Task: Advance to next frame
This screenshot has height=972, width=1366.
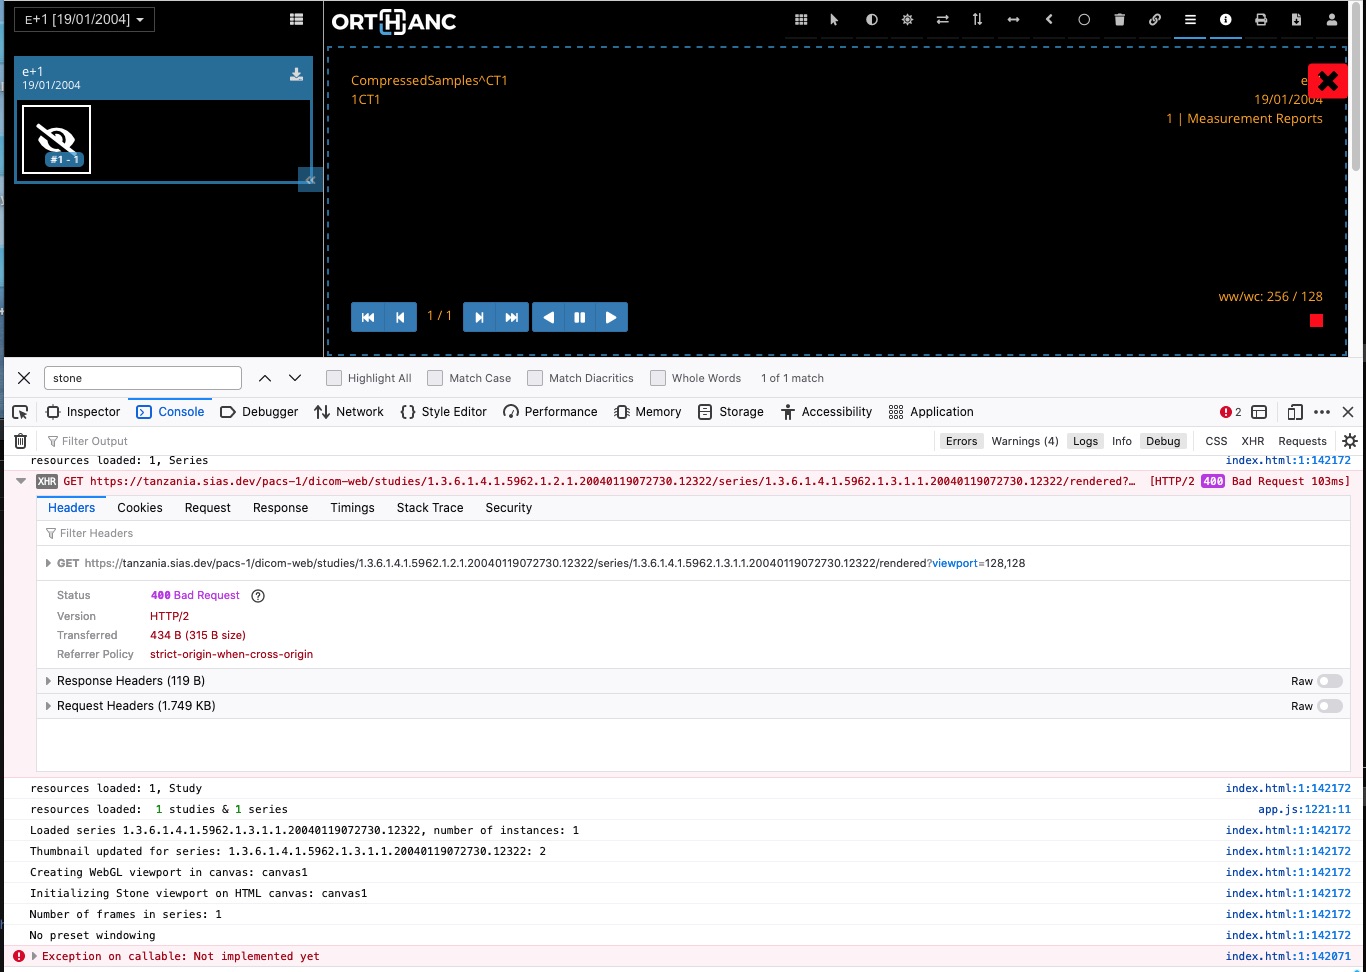Action: (x=479, y=317)
